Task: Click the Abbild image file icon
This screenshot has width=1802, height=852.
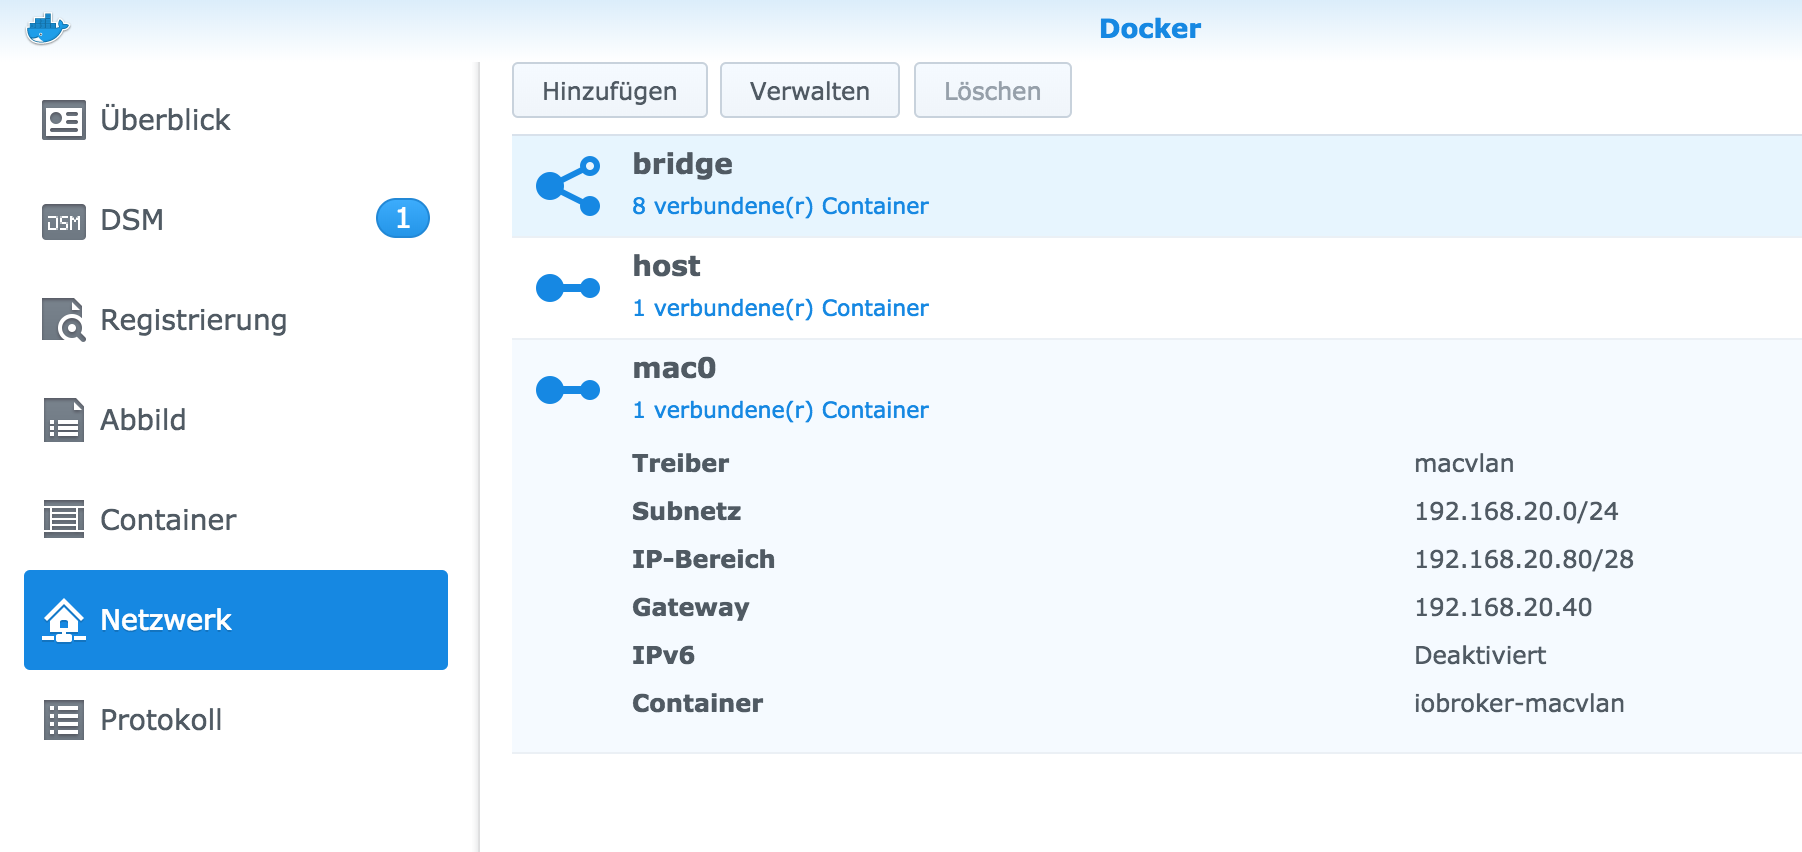Action: pos(64,420)
